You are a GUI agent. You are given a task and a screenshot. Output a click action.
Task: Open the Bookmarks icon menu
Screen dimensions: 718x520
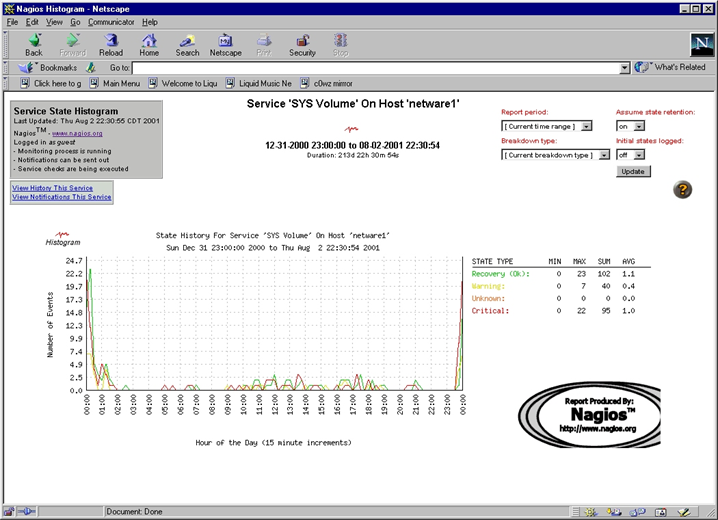coord(28,67)
